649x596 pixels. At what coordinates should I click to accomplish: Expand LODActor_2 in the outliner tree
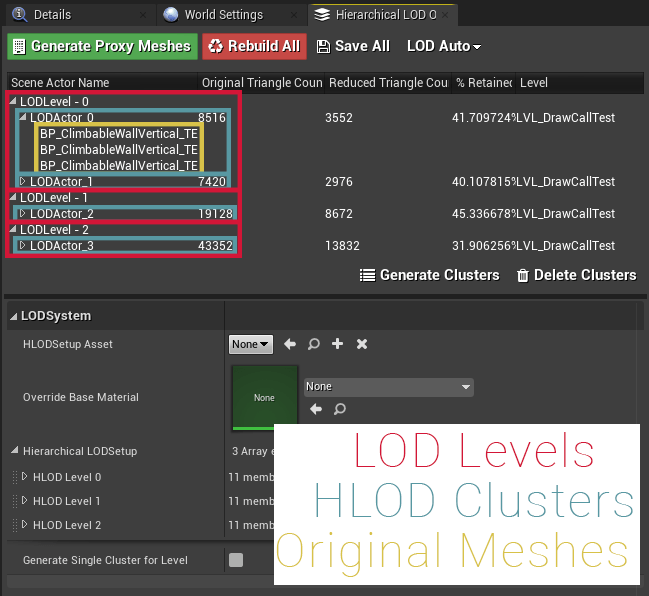24,213
